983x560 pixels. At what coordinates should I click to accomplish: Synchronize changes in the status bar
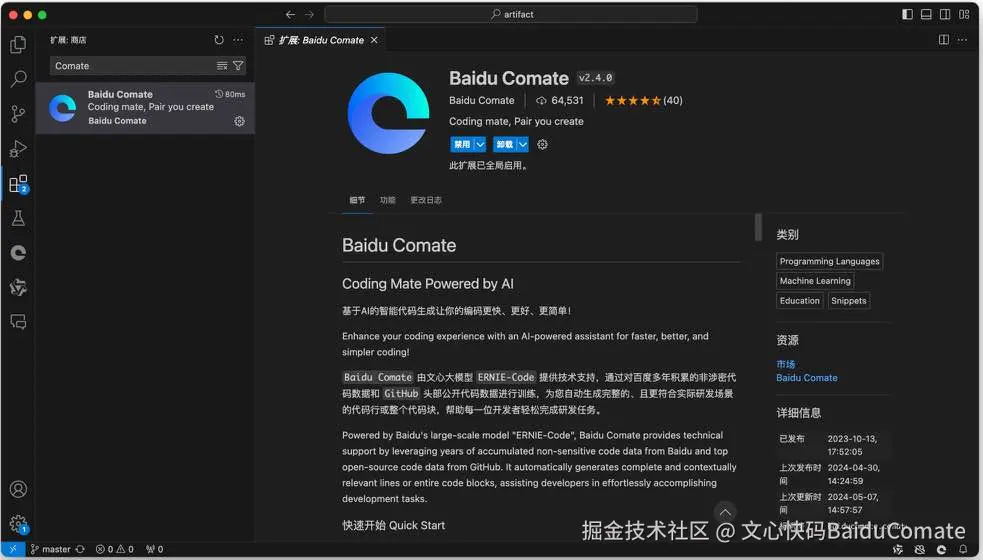tap(80, 549)
